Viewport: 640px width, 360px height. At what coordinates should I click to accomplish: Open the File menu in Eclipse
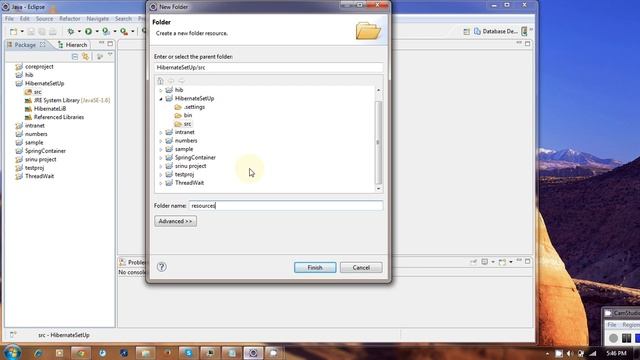pyautogui.click(x=9, y=19)
